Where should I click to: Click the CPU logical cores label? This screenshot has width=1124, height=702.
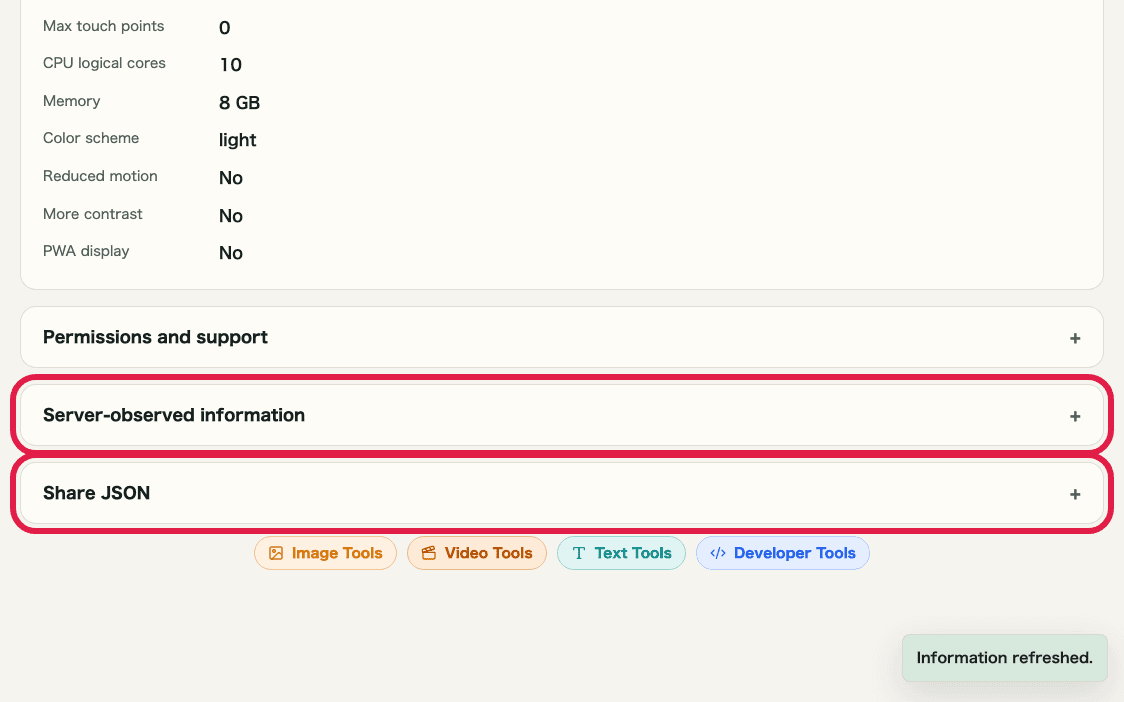click(104, 63)
